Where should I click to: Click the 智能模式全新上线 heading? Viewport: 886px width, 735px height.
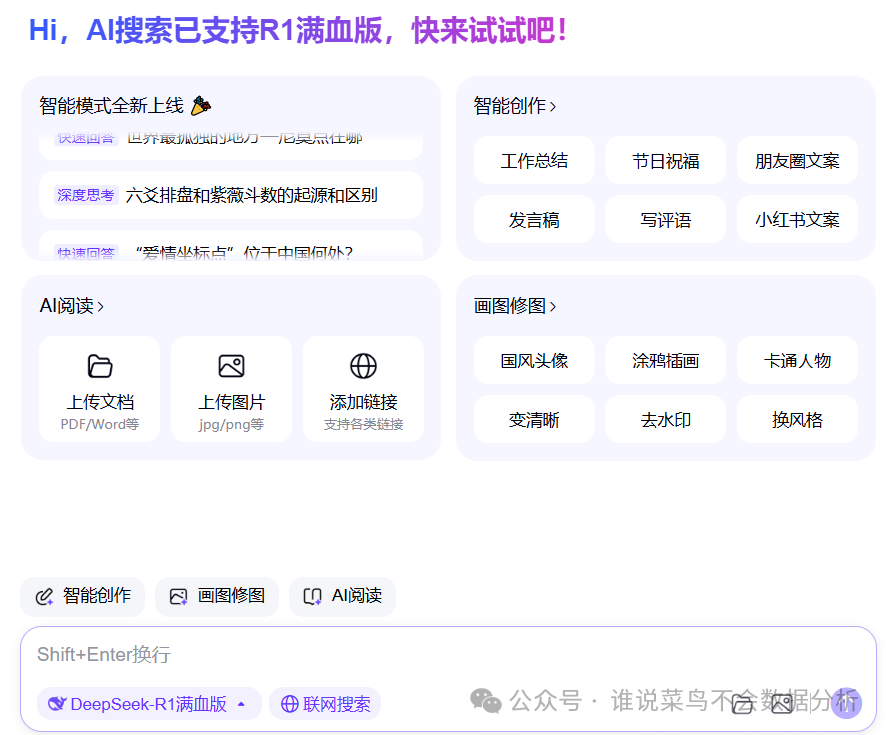coord(112,106)
